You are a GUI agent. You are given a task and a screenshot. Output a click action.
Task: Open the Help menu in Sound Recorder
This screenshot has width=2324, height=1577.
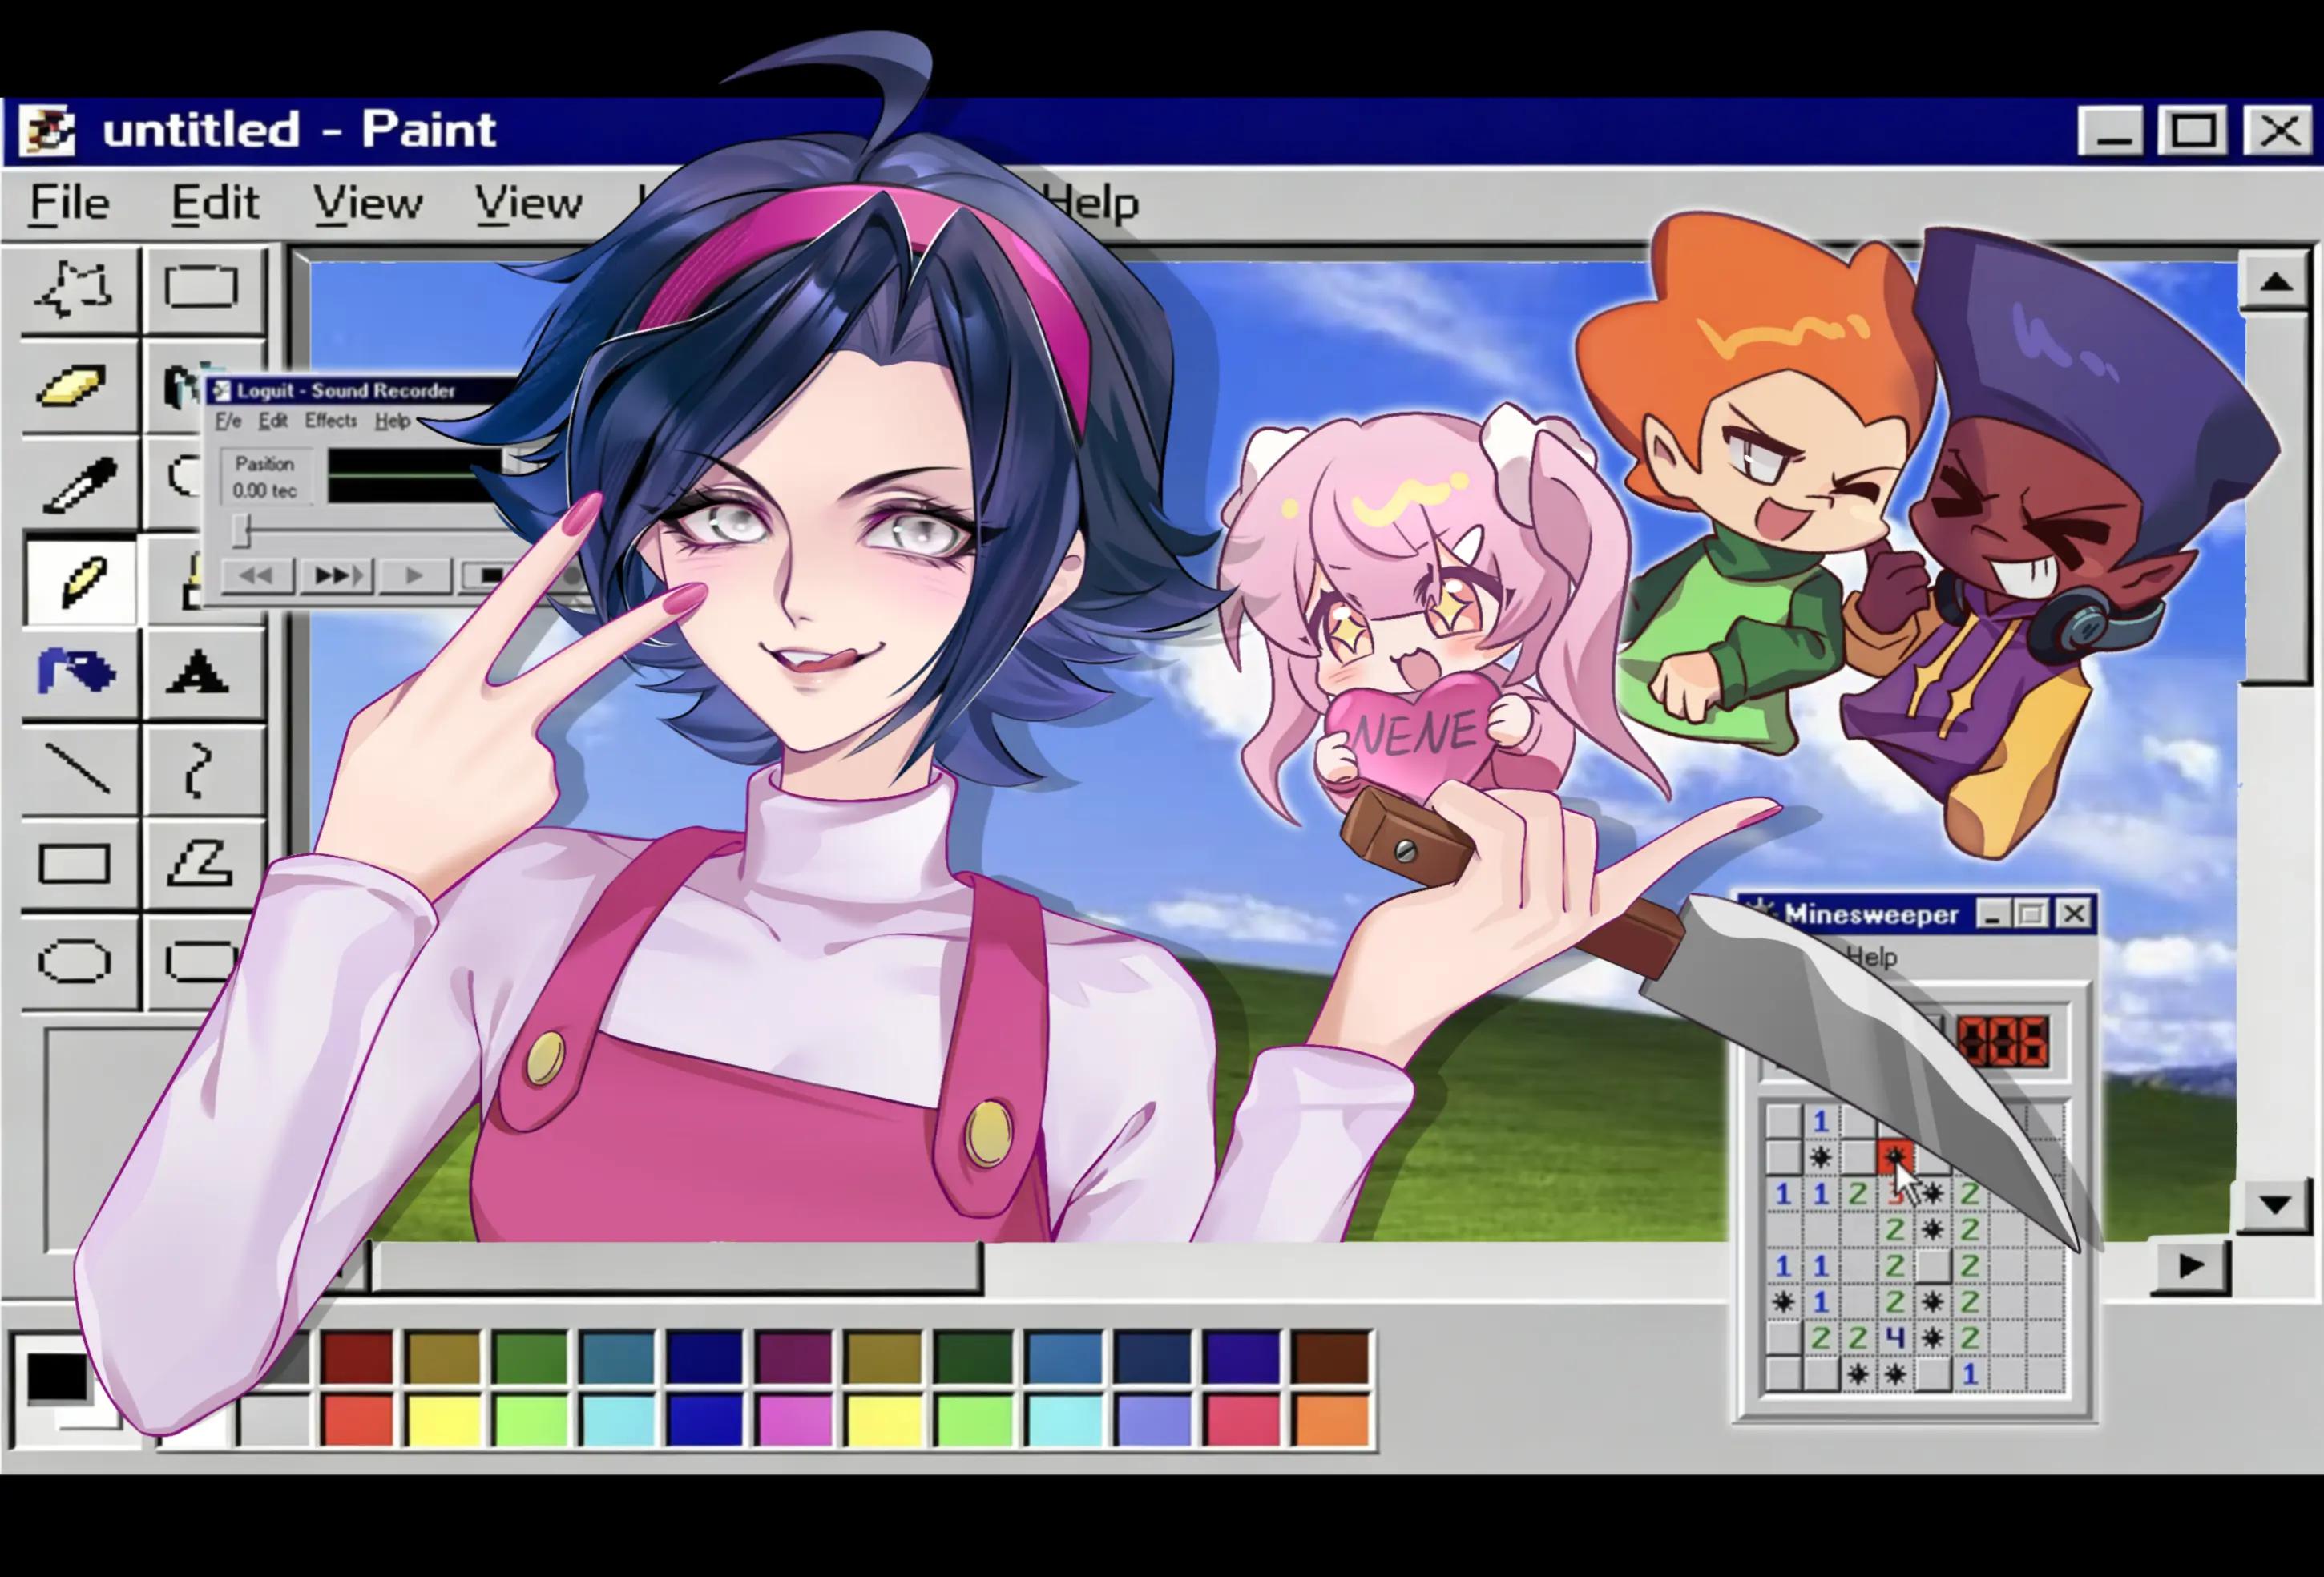click(393, 421)
